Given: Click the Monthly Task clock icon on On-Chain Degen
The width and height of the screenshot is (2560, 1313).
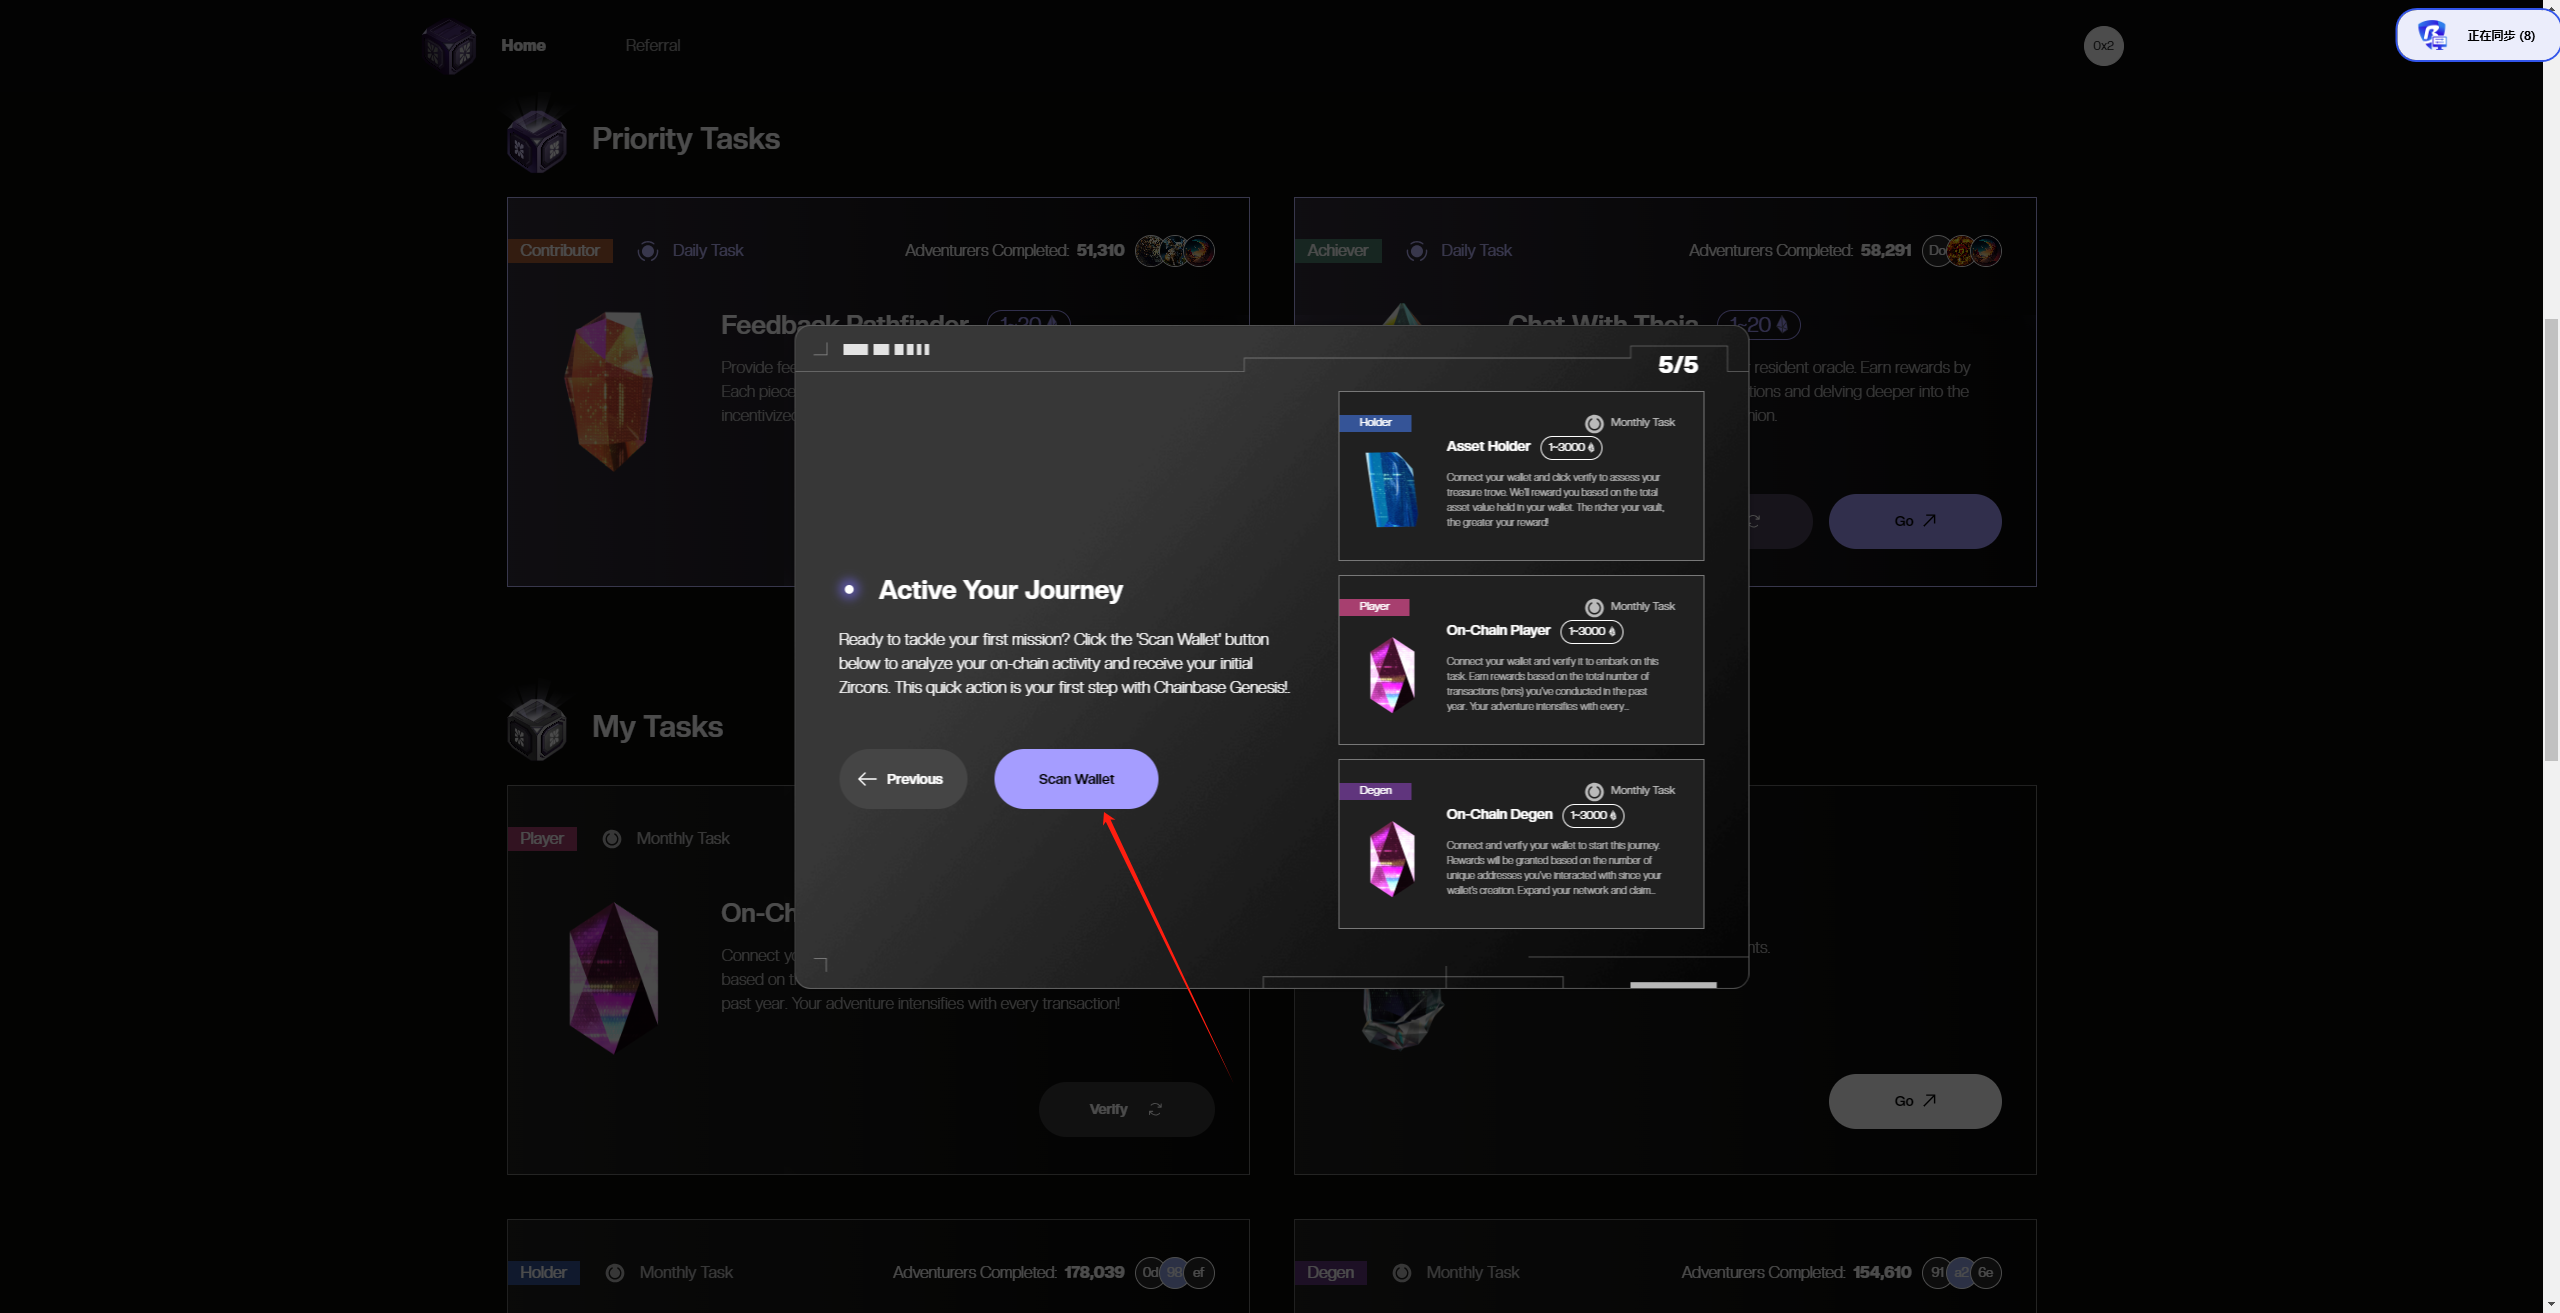Looking at the screenshot, I should click(1594, 791).
